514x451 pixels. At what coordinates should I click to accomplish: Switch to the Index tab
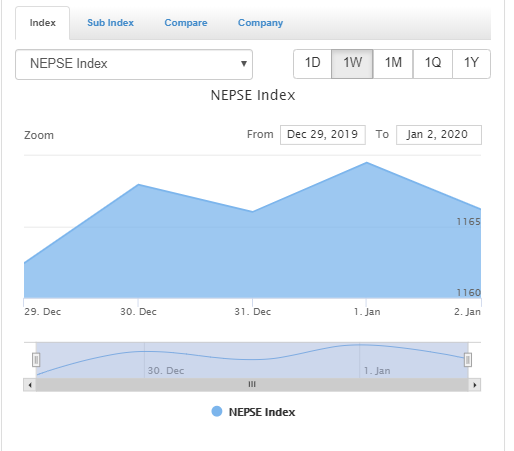[42, 23]
